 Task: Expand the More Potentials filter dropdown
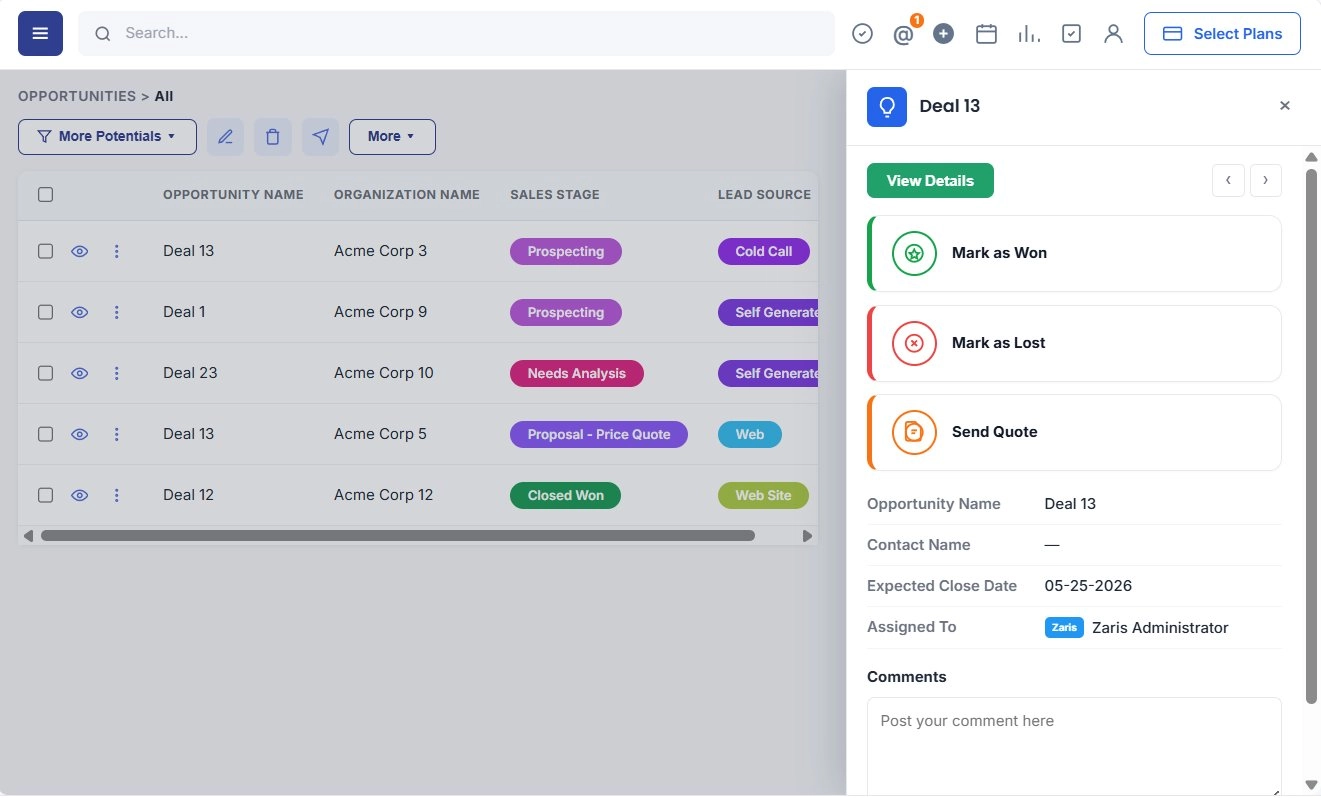click(x=107, y=137)
